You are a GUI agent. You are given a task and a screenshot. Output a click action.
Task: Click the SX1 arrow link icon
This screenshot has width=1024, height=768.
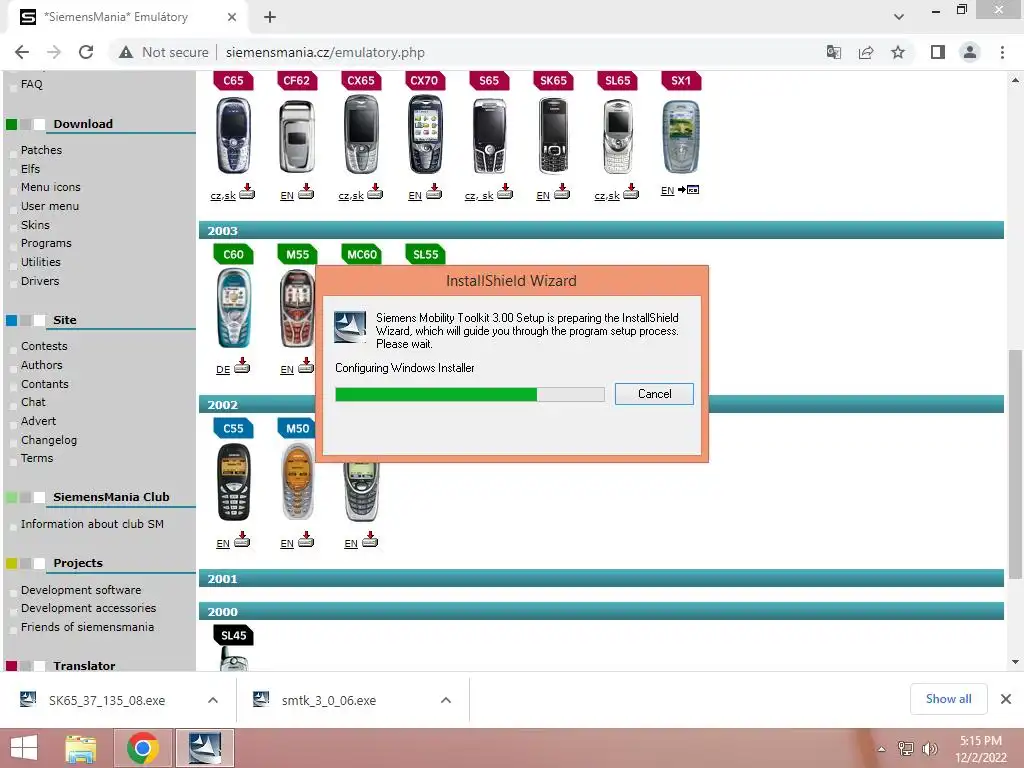click(688, 190)
